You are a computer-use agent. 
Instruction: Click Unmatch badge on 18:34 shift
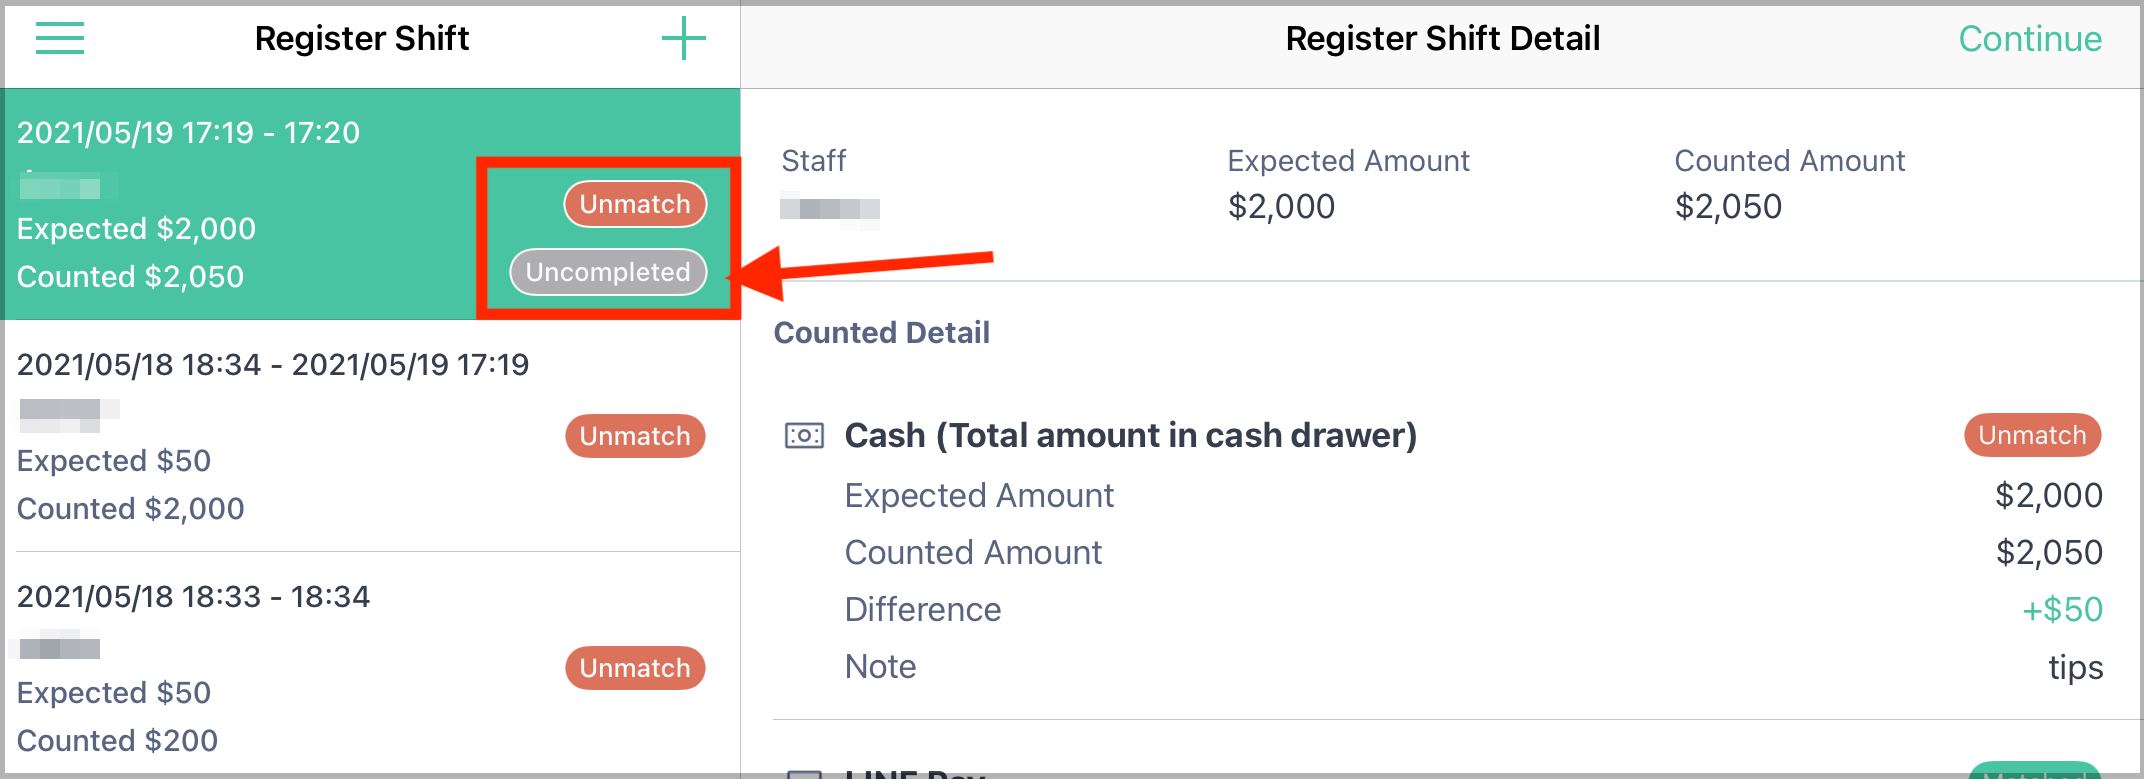[x=635, y=436]
